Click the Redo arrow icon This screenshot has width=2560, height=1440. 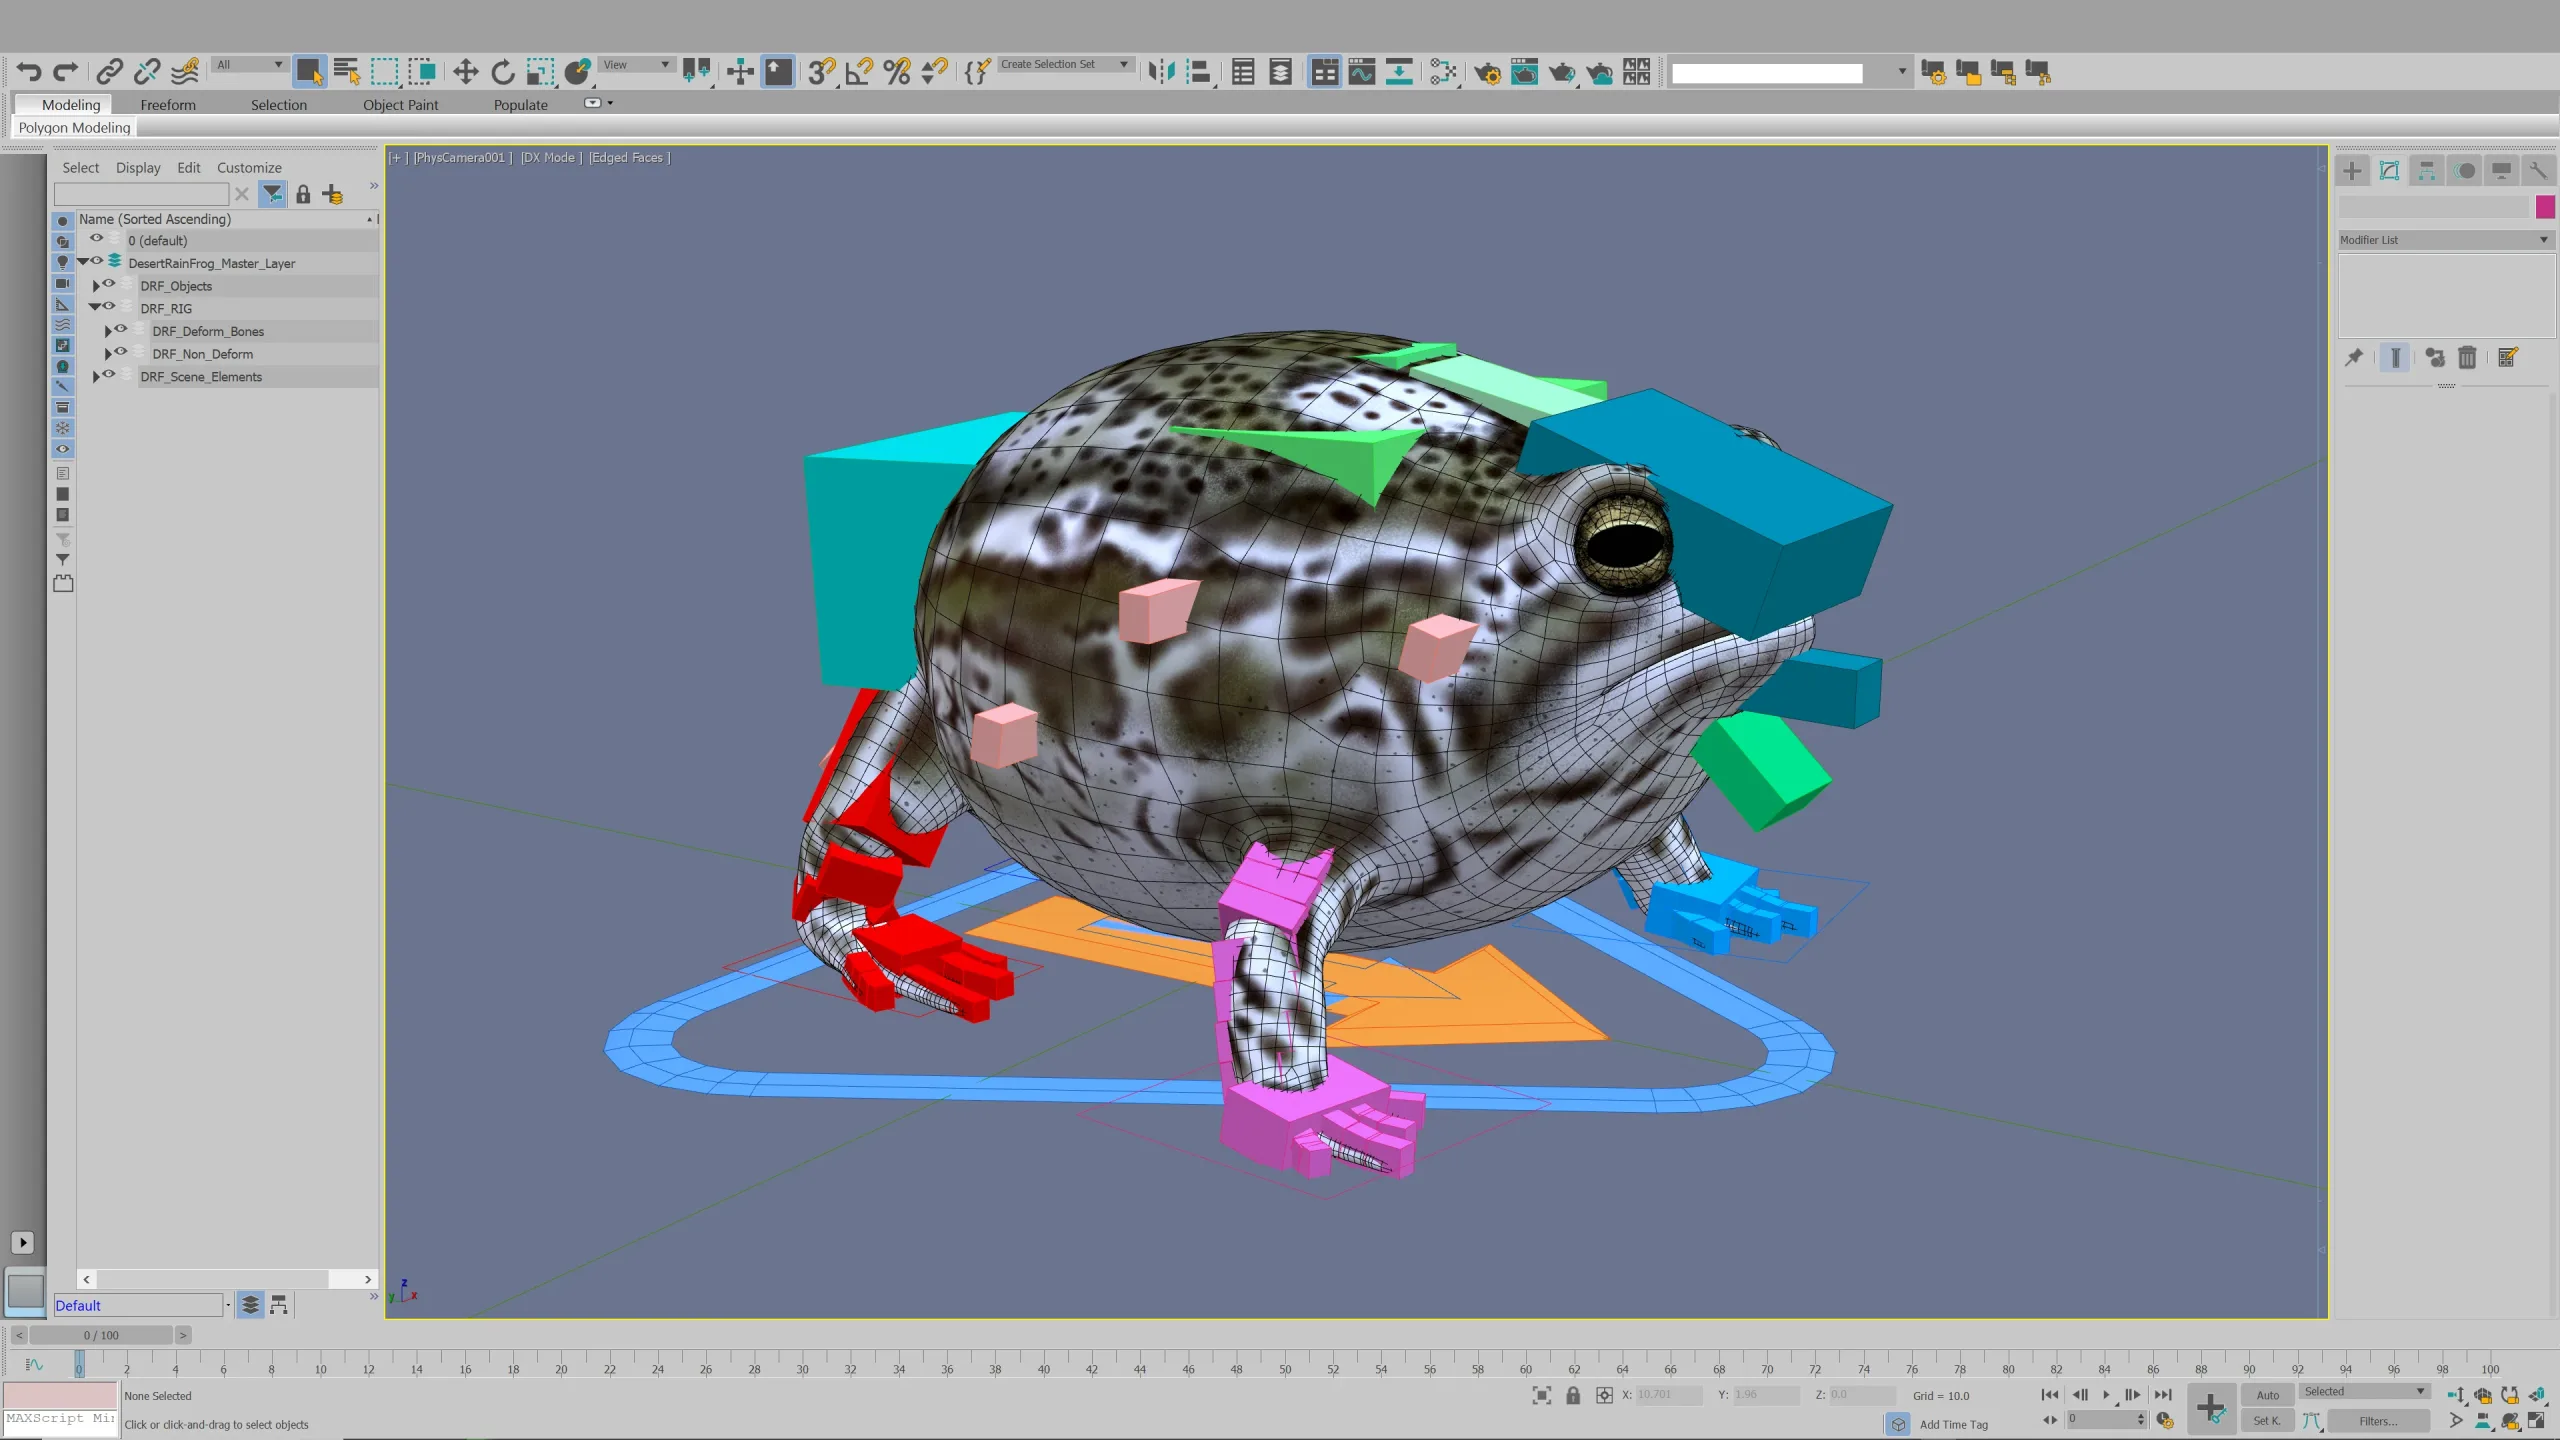click(66, 71)
